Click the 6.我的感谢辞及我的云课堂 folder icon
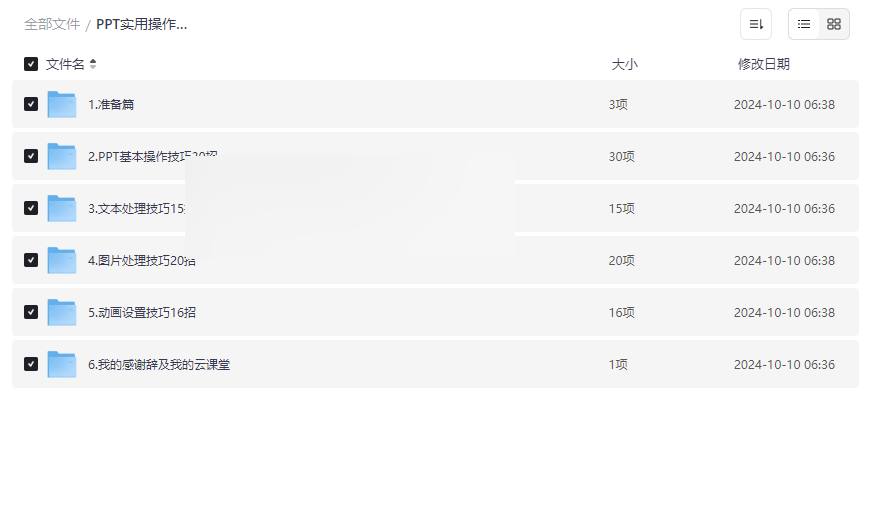Image resolution: width=874 pixels, height=514 pixels. coord(62,364)
